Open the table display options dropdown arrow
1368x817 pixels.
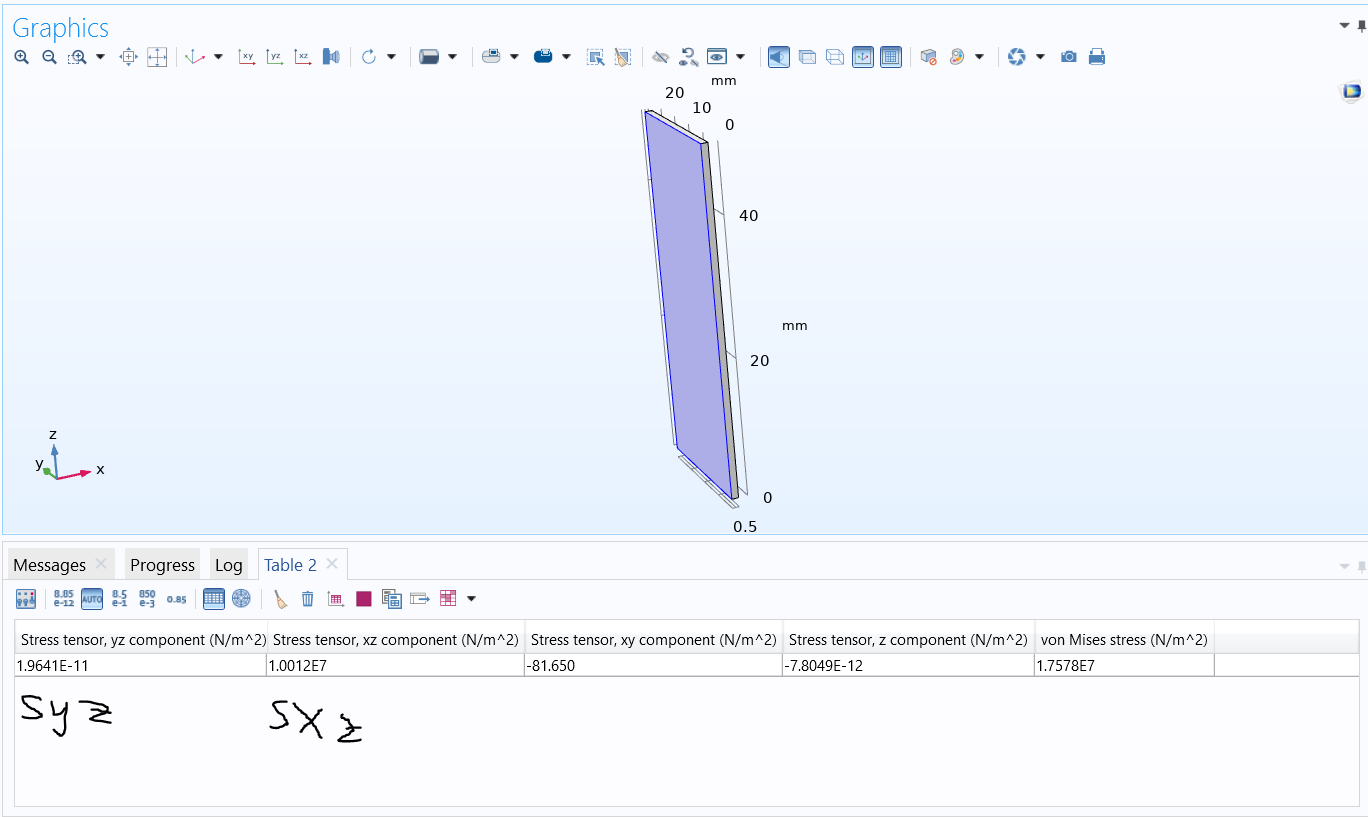click(471, 599)
